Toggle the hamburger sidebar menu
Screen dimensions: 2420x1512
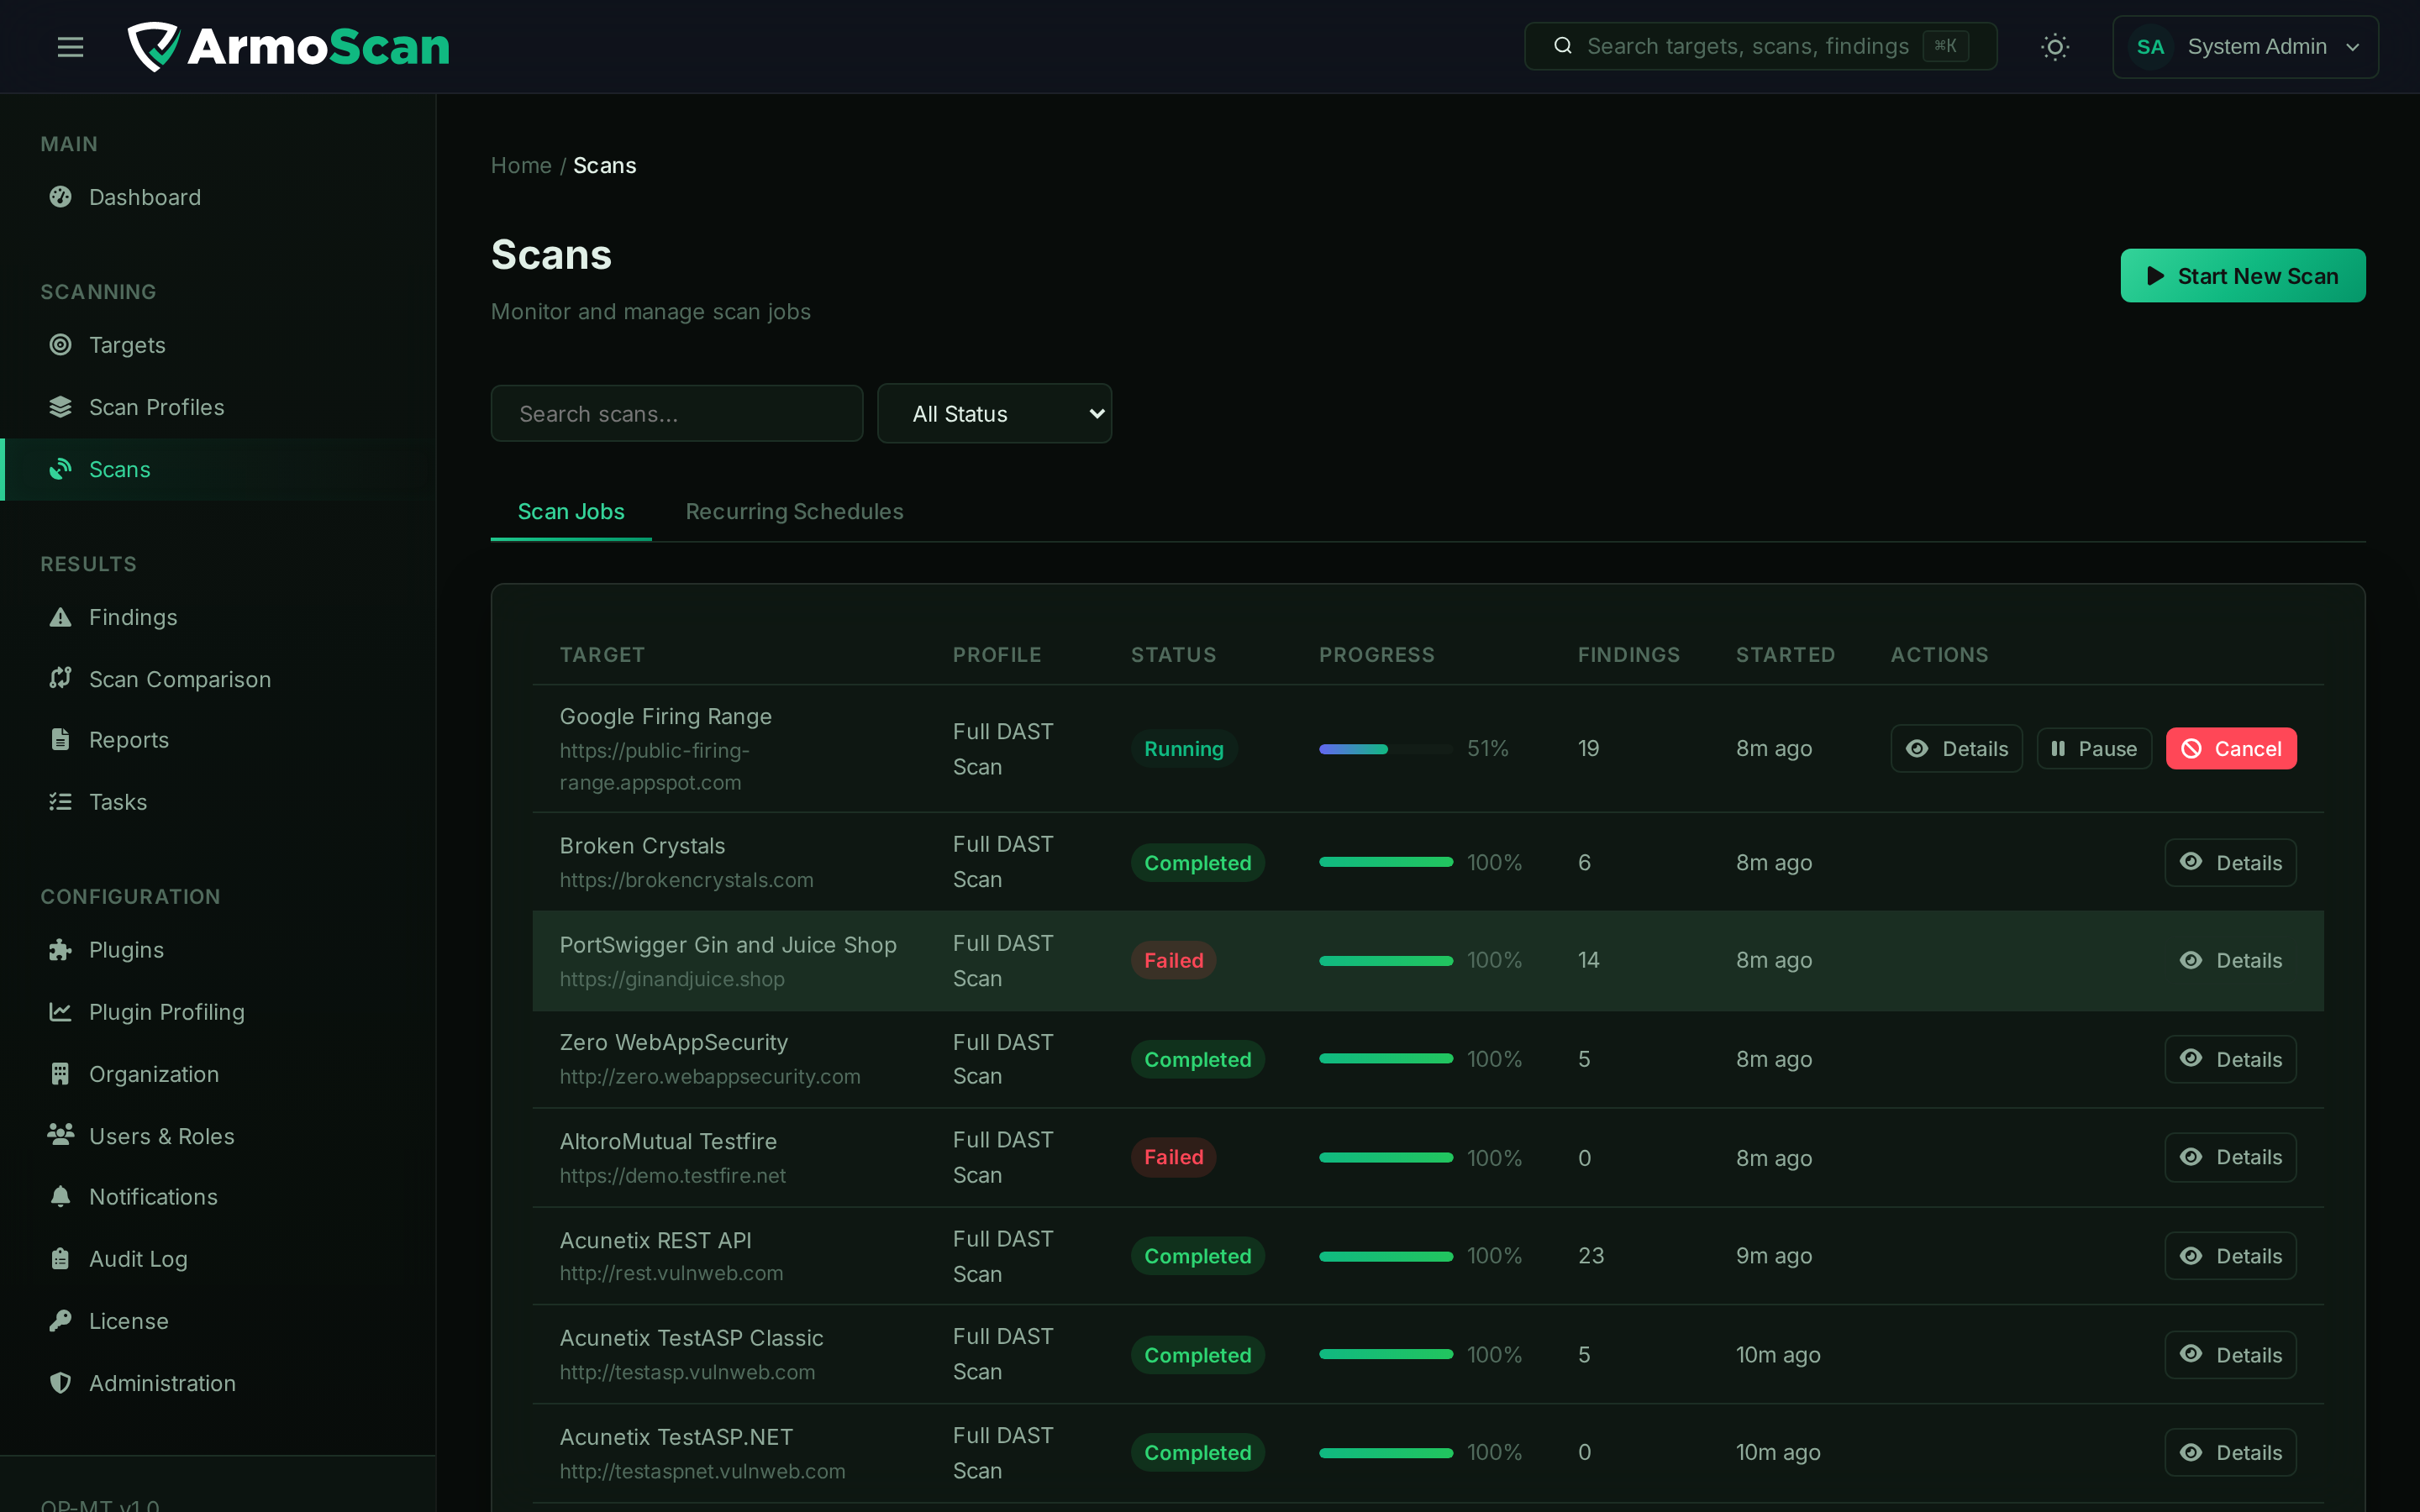point(70,47)
